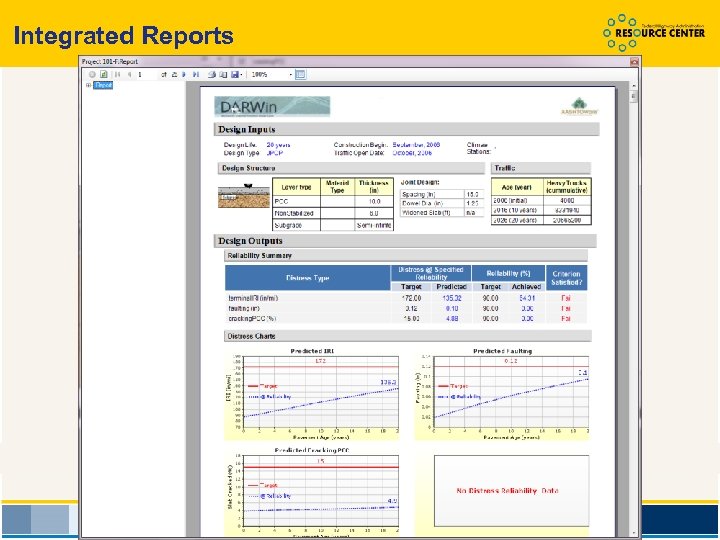
Task: Click the Criterion Satisfied column header
Action: click(566, 278)
